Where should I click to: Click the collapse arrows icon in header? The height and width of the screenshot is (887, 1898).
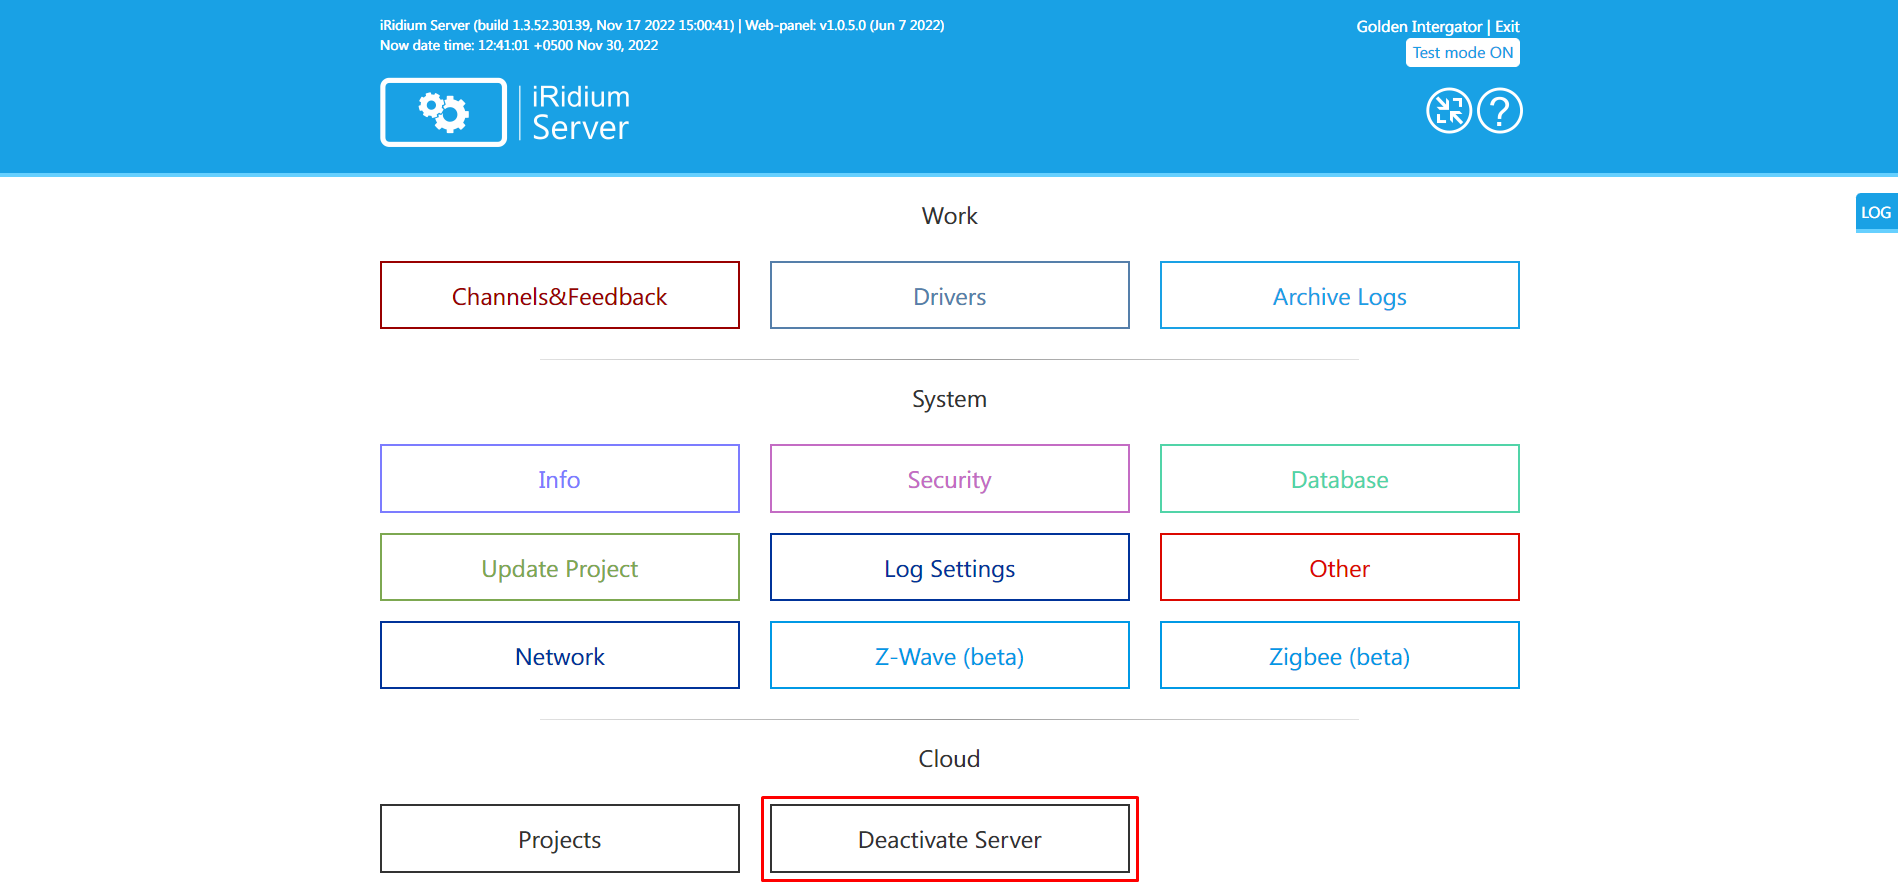1448,111
